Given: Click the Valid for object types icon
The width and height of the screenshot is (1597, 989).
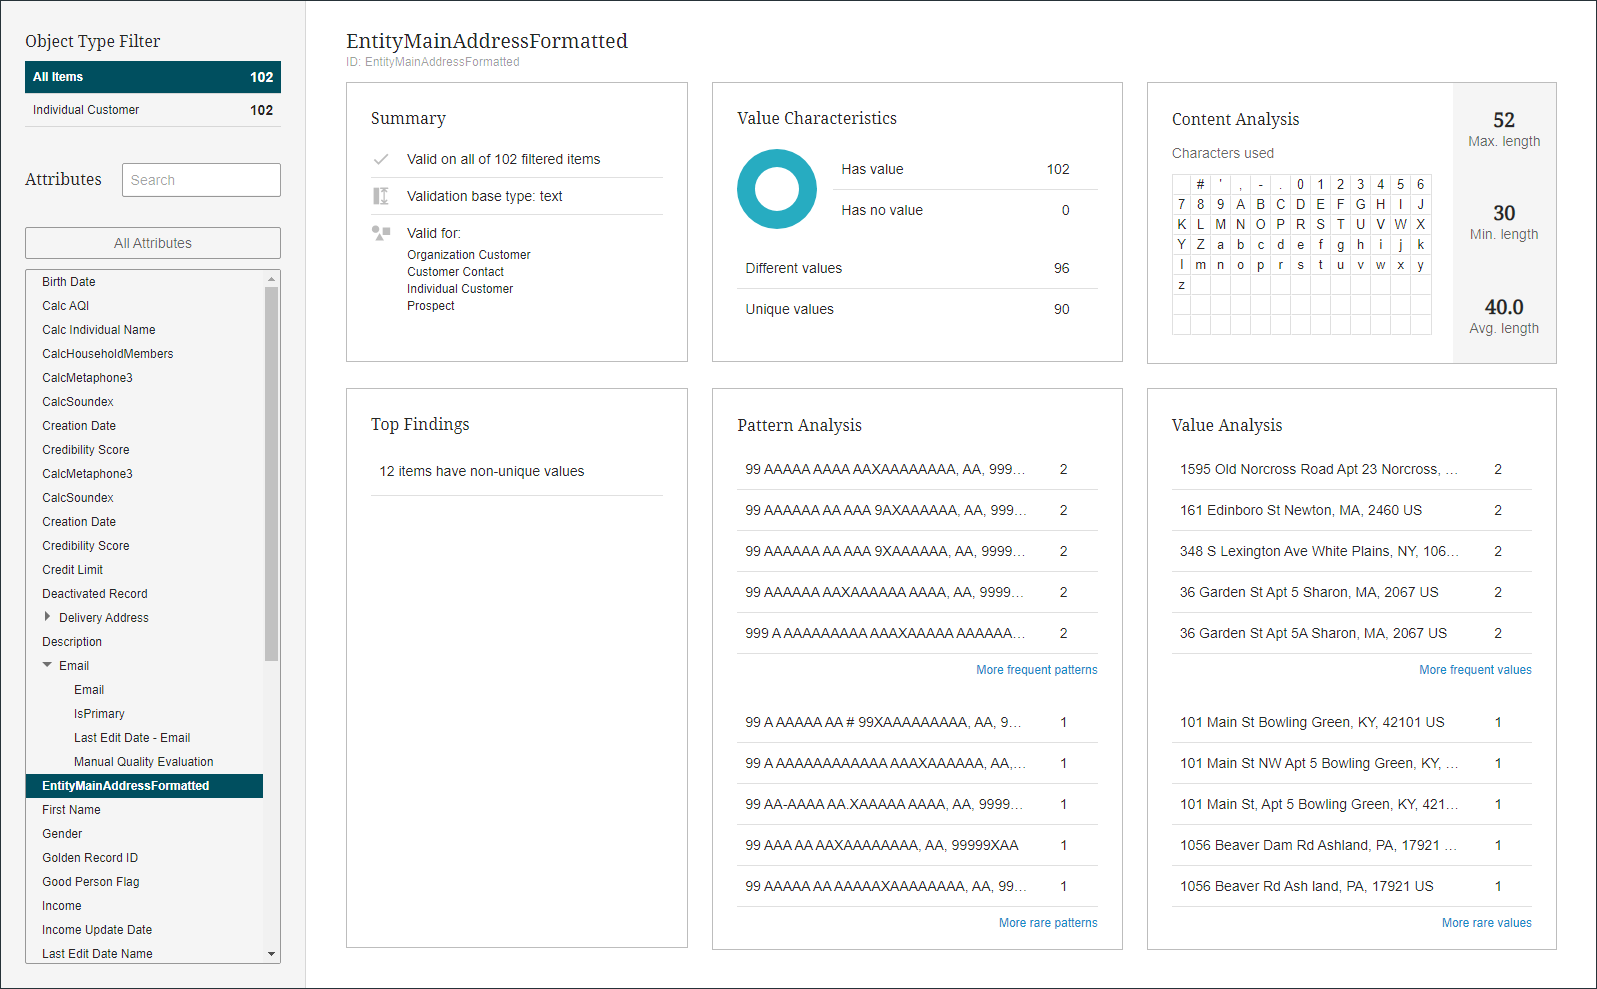Looking at the screenshot, I should coord(381,233).
